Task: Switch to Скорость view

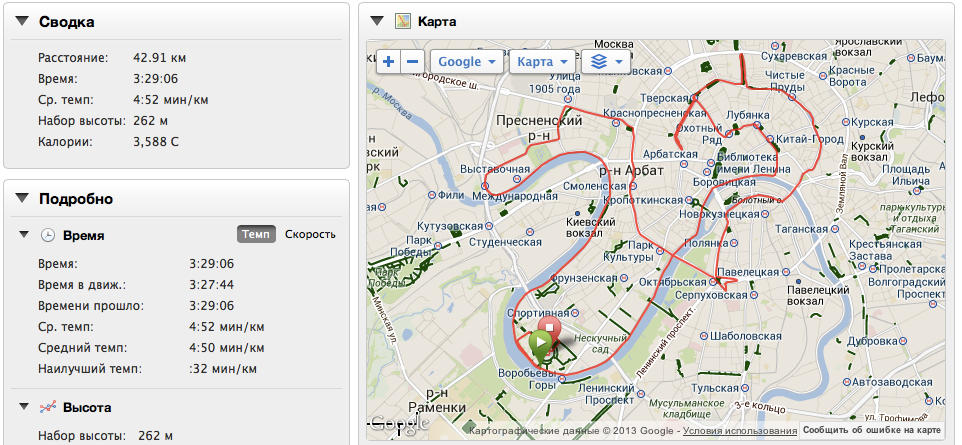Action: pyautogui.click(x=310, y=234)
